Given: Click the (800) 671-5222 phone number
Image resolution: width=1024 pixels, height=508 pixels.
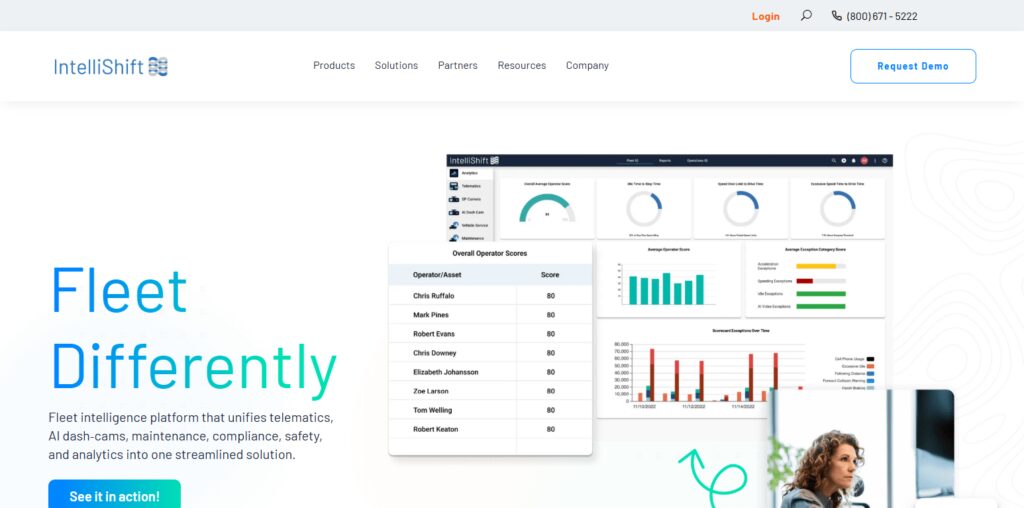Looking at the screenshot, I should click(x=882, y=16).
